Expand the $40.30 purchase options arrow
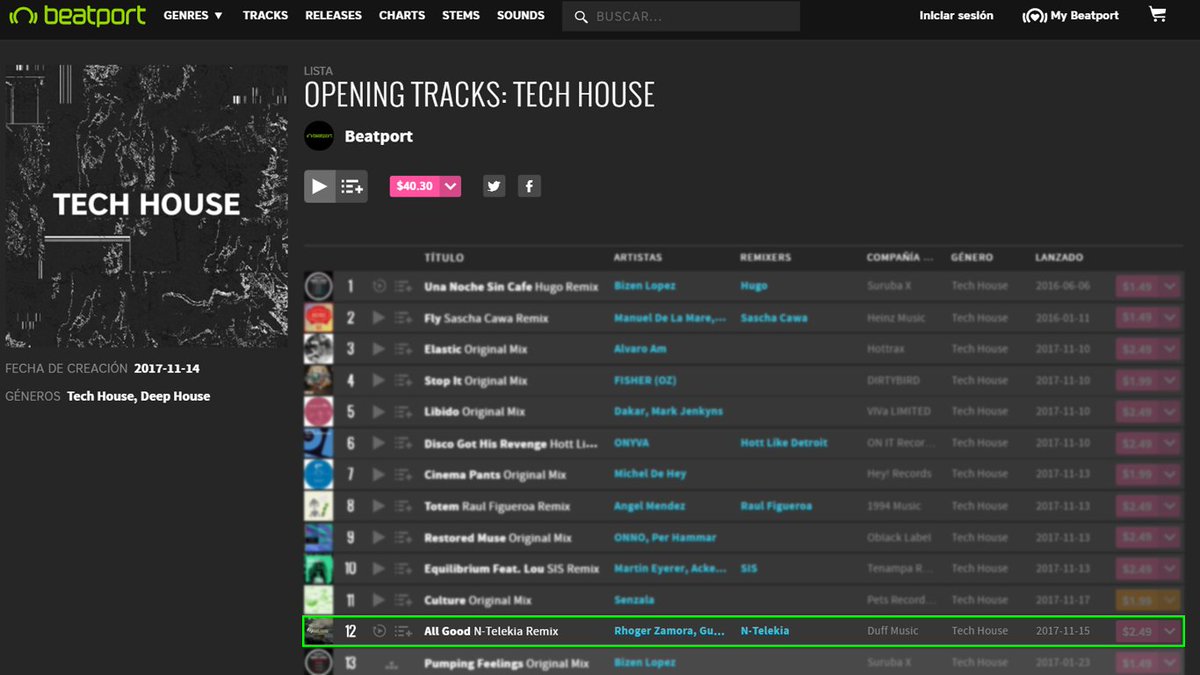This screenshot has width=1200, height=675. tap(451, 186)
